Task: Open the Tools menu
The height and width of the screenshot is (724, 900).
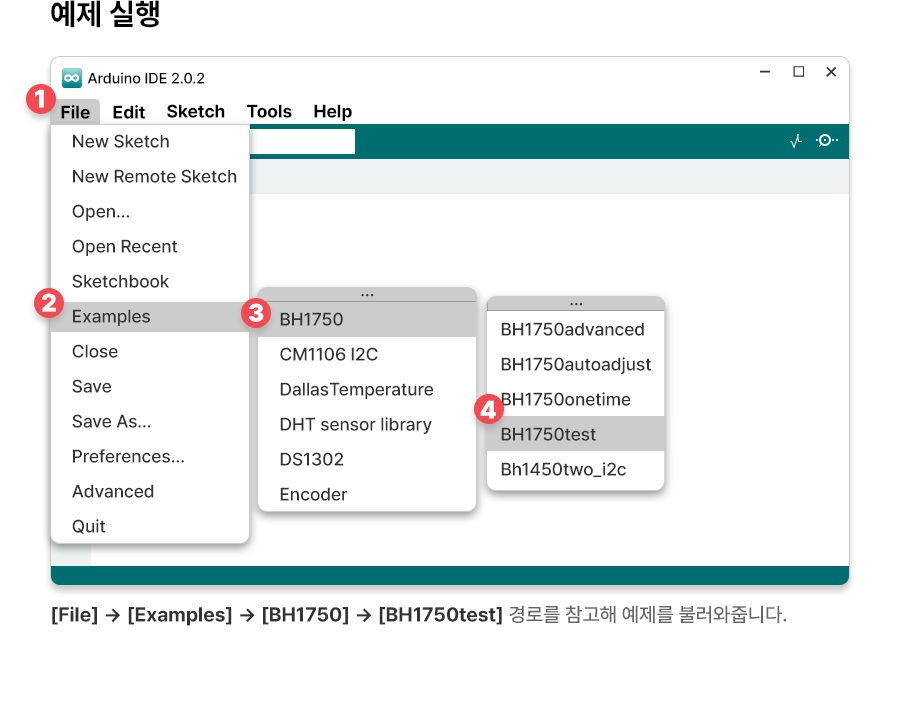Action: click(x=269, y=112)
